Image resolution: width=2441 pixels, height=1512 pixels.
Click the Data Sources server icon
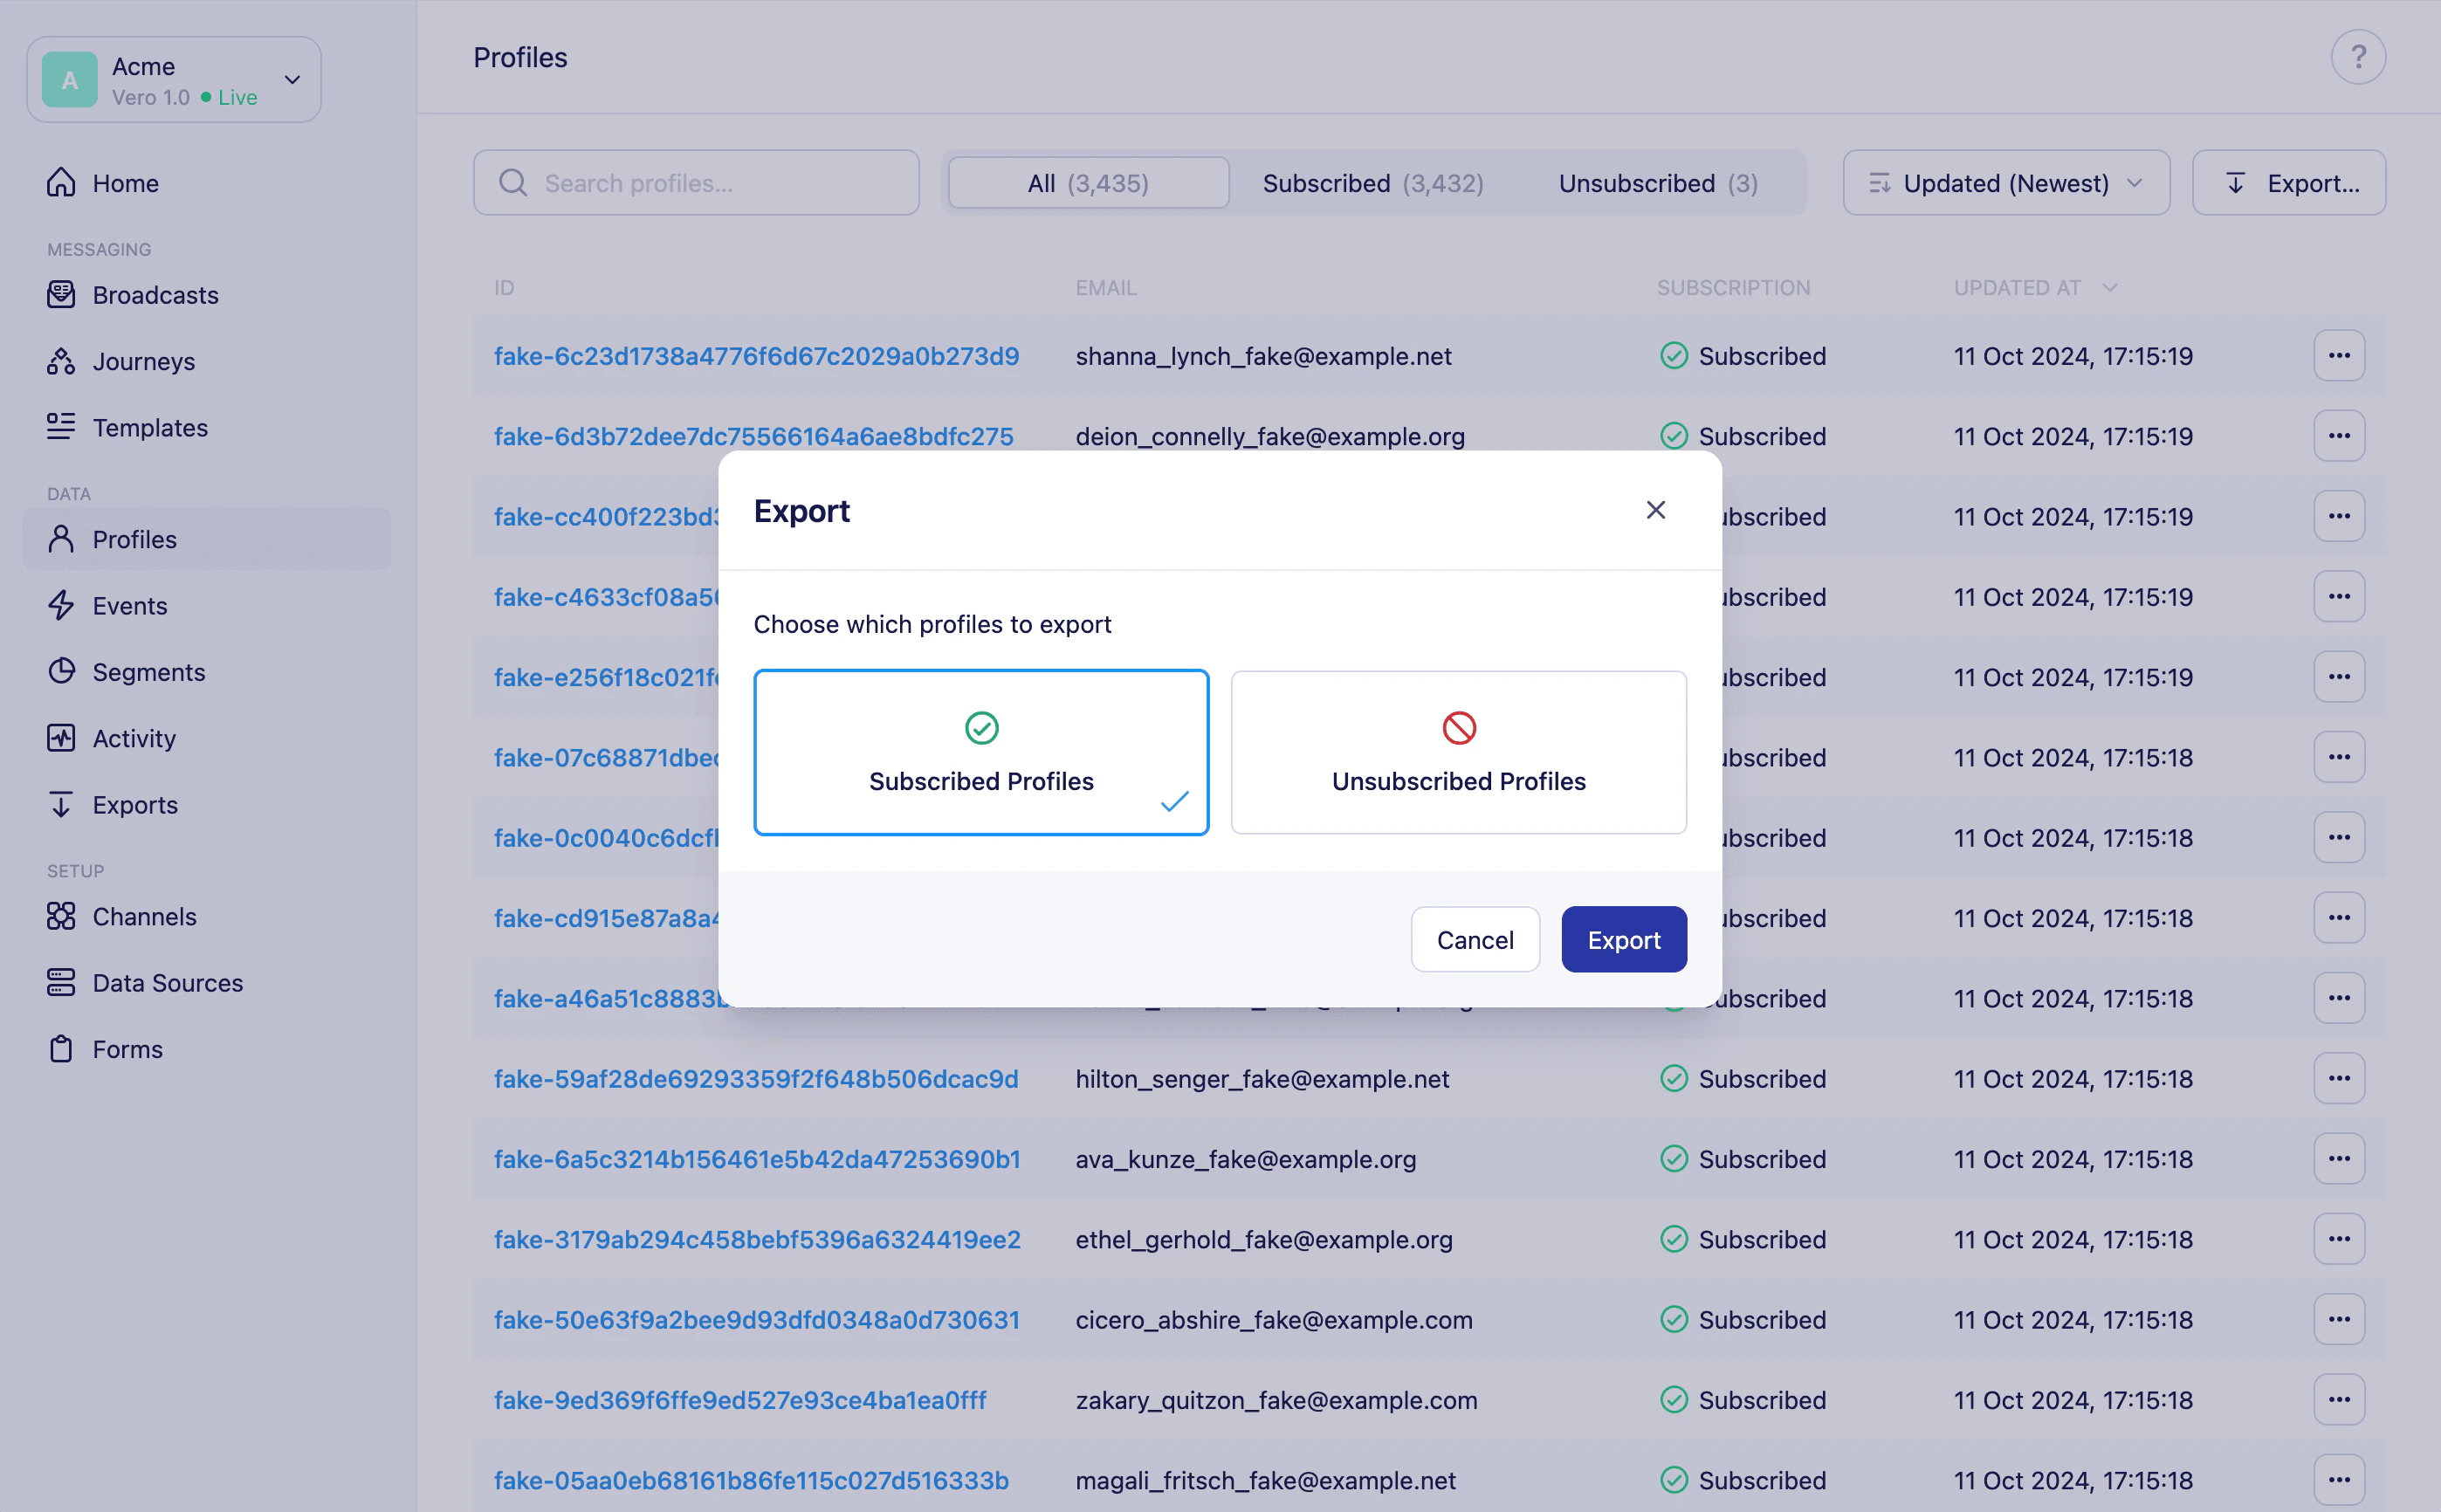tap(61, 982)
